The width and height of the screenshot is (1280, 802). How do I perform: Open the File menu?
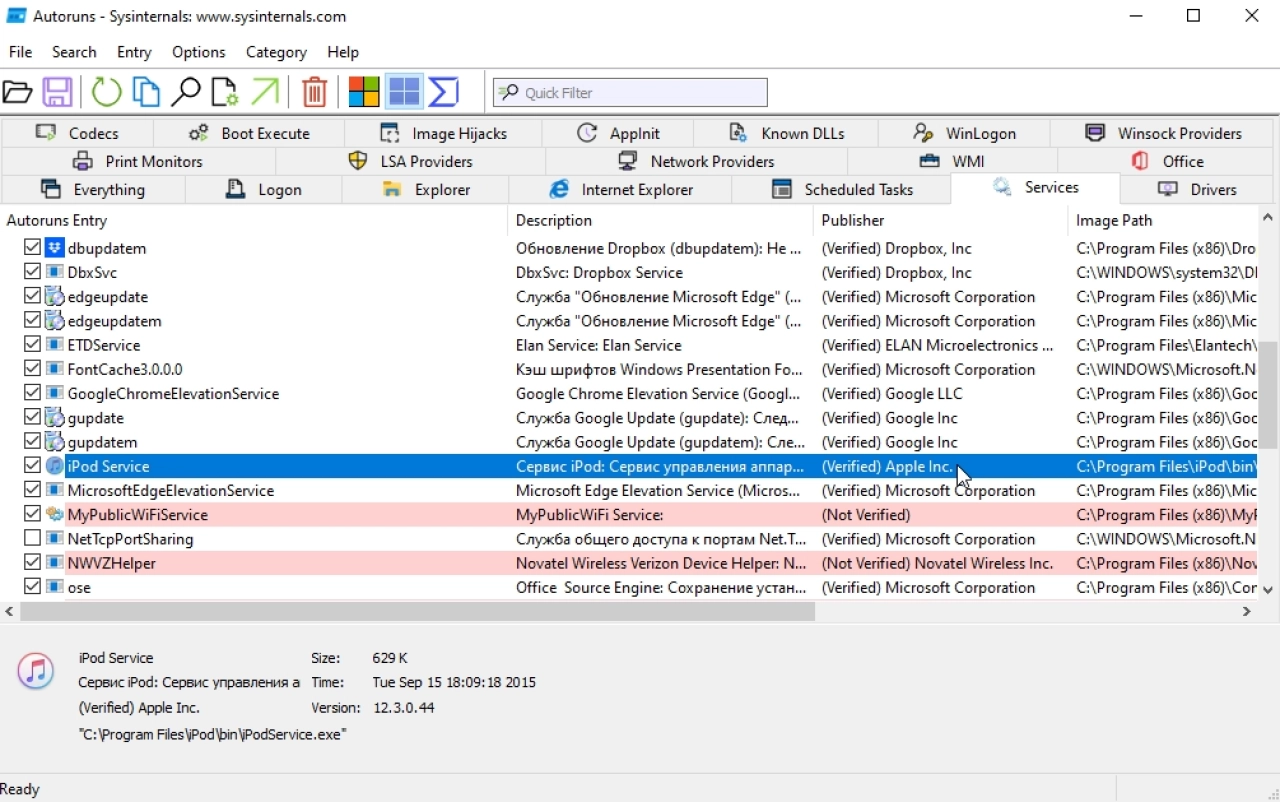coord(20,52)
